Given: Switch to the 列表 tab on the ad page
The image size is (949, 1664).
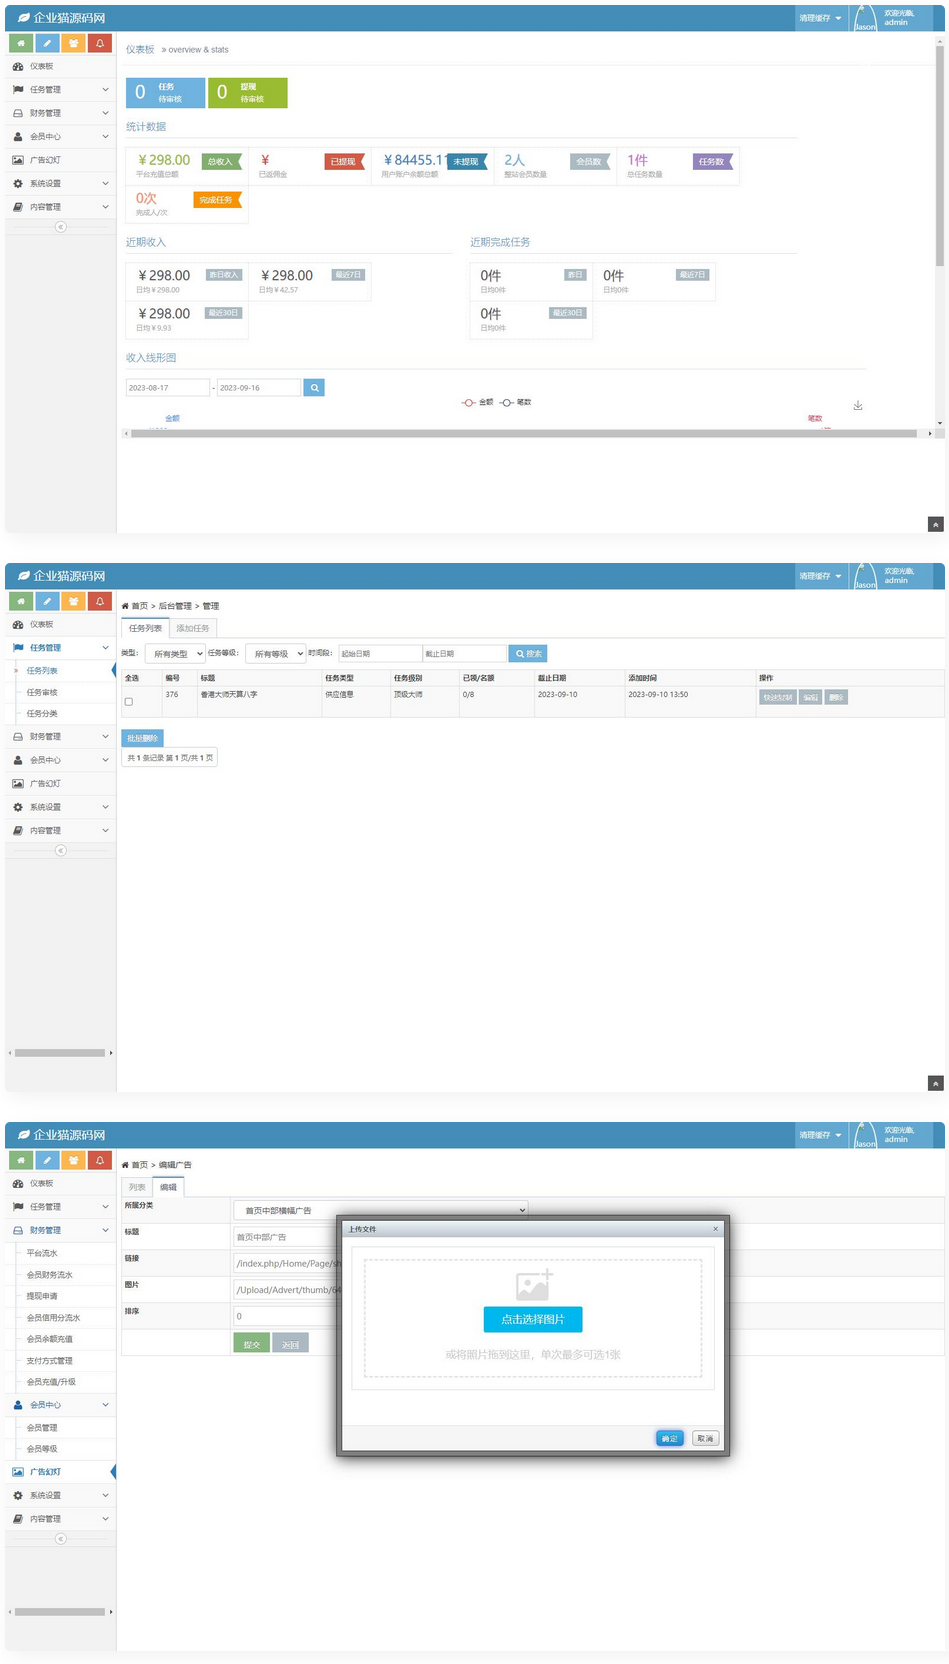Looking at the screenshot, I should [x=137, y=1187].
